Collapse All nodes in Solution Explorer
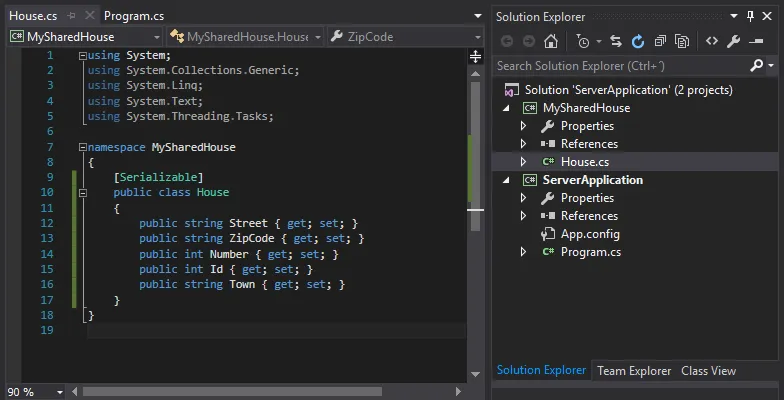Screen dimensions: 784x400 pos(660,42)
